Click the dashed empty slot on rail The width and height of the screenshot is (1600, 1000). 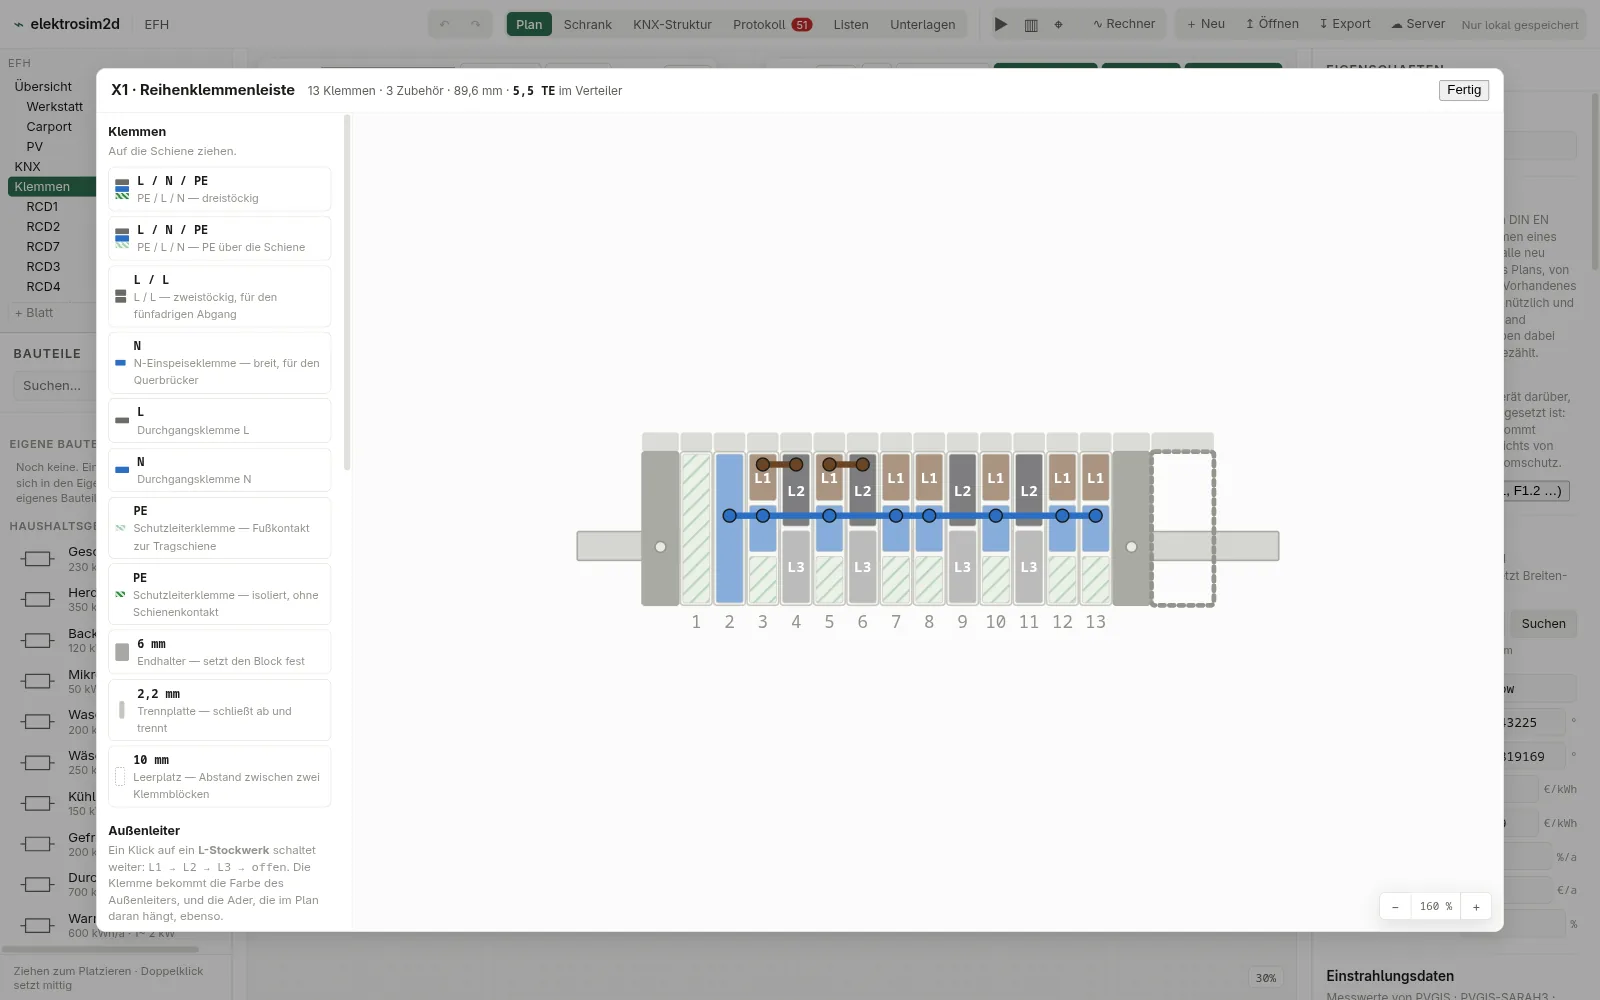pyautogui.click(x=1183, y=528)
